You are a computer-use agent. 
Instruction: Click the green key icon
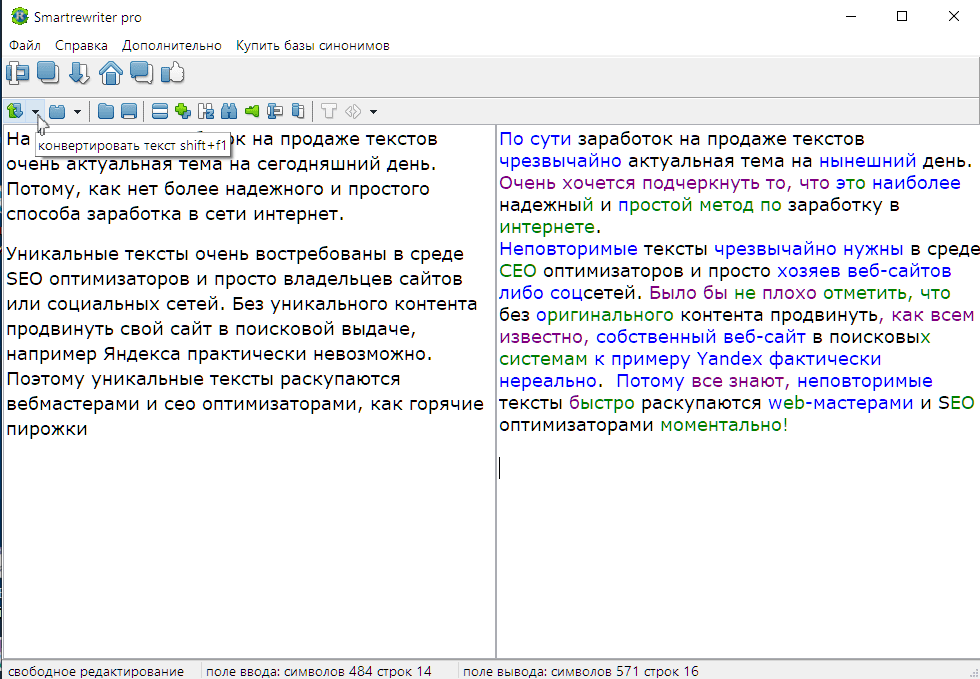(x=252, y=112)
